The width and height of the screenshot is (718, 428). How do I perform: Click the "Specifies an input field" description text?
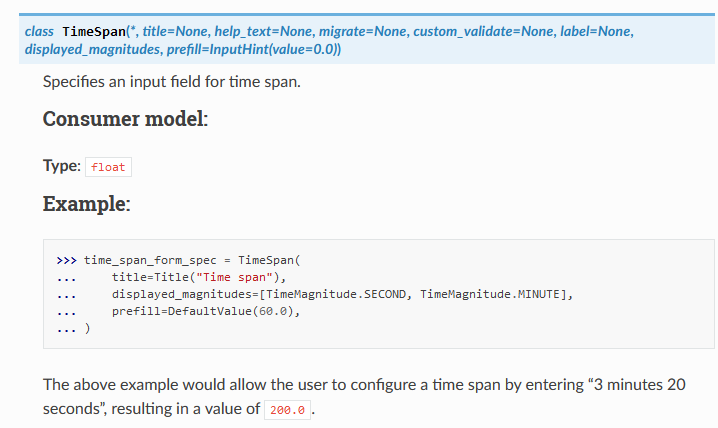tap(171, 80)
